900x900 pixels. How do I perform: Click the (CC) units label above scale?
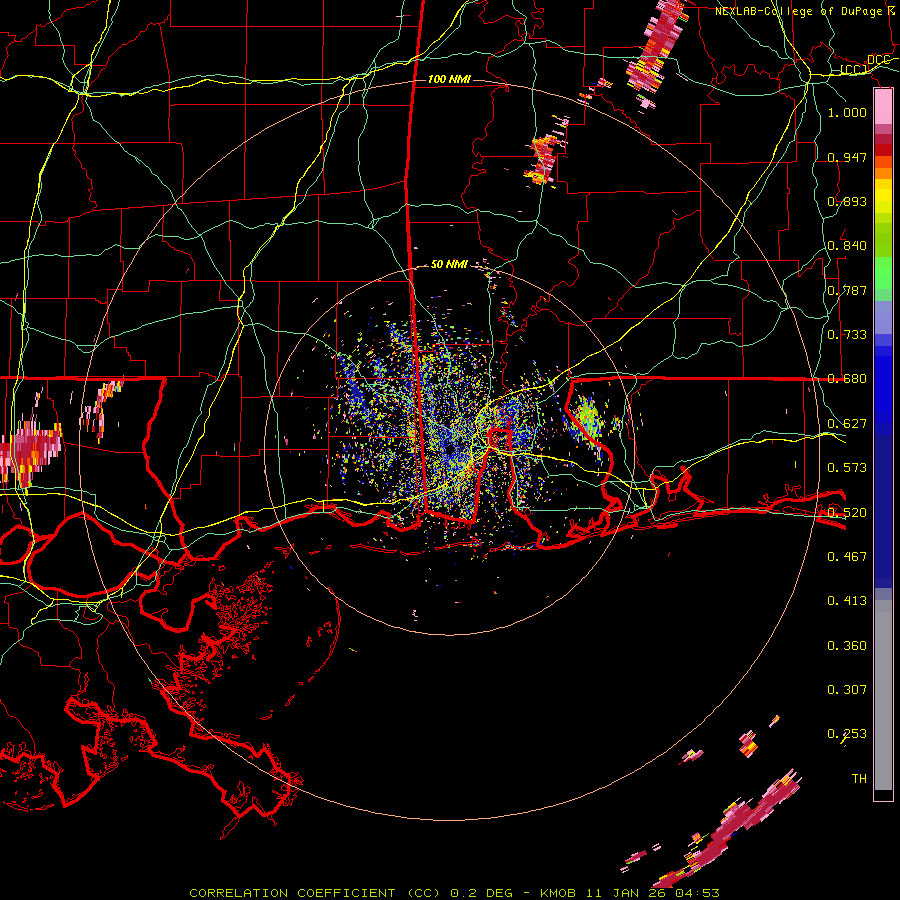[854, 70]
